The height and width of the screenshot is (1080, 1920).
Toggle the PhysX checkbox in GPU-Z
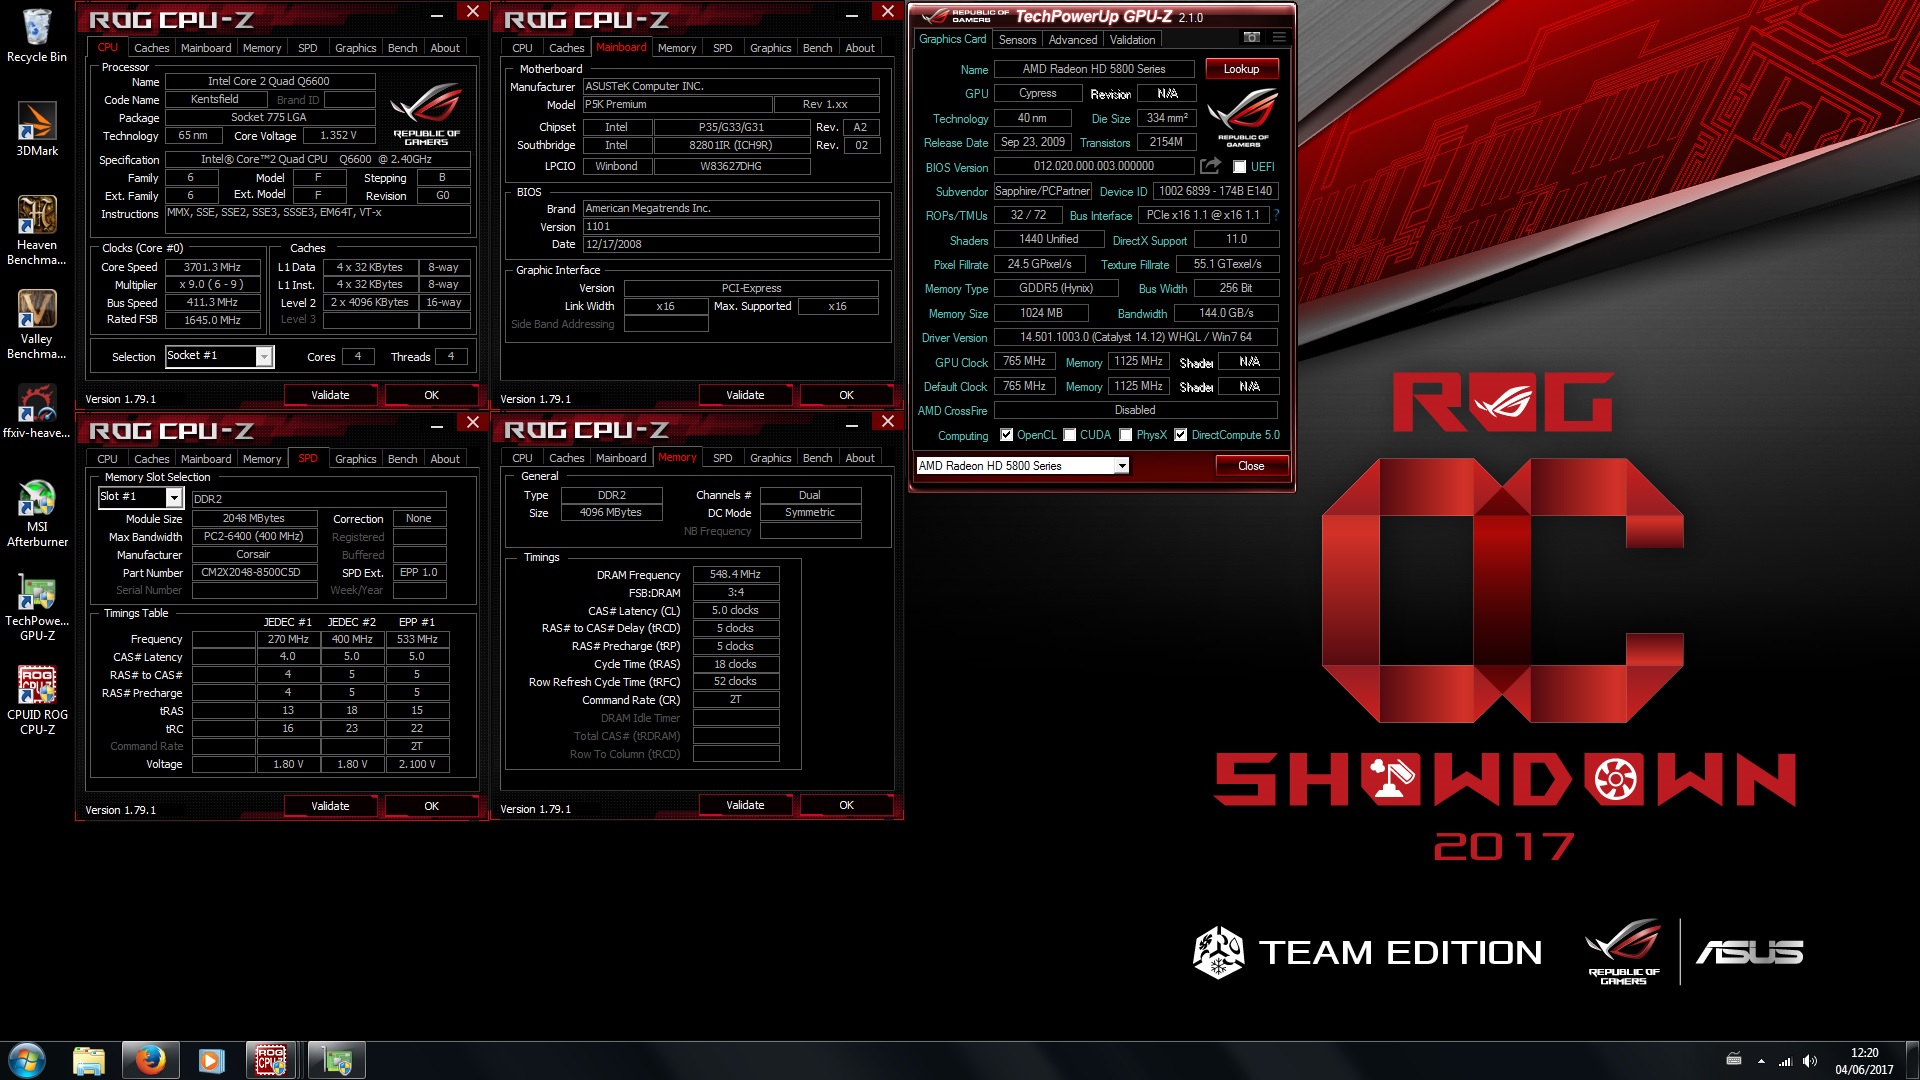pyautogui.click(x=1125, y=435)
